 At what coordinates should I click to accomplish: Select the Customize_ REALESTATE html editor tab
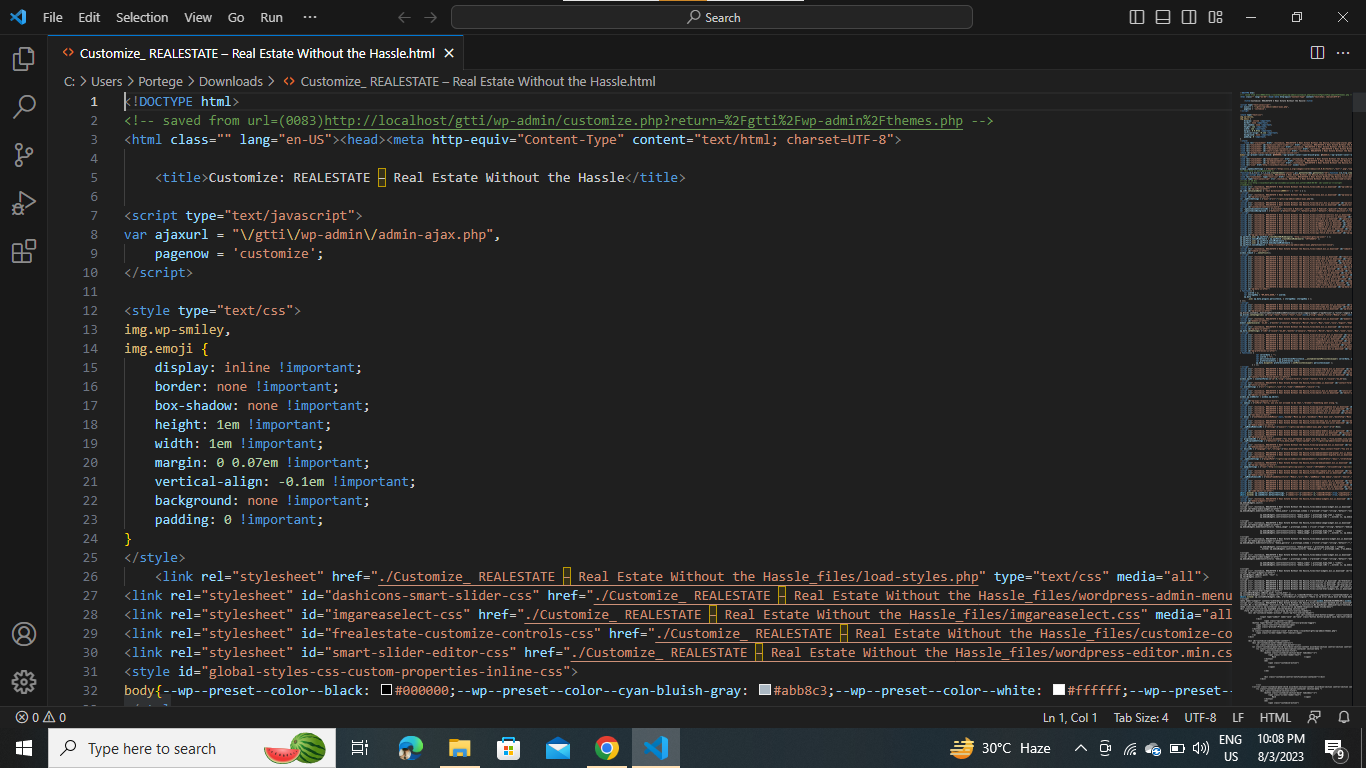point(257,53)
